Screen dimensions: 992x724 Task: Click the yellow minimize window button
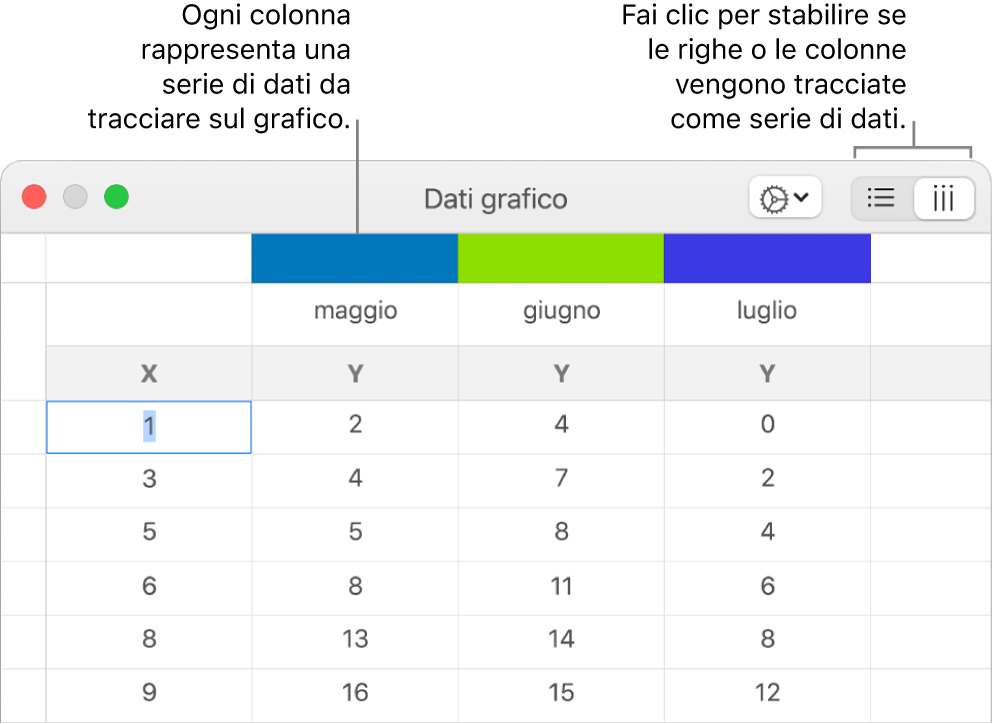(x=76, y=197)
